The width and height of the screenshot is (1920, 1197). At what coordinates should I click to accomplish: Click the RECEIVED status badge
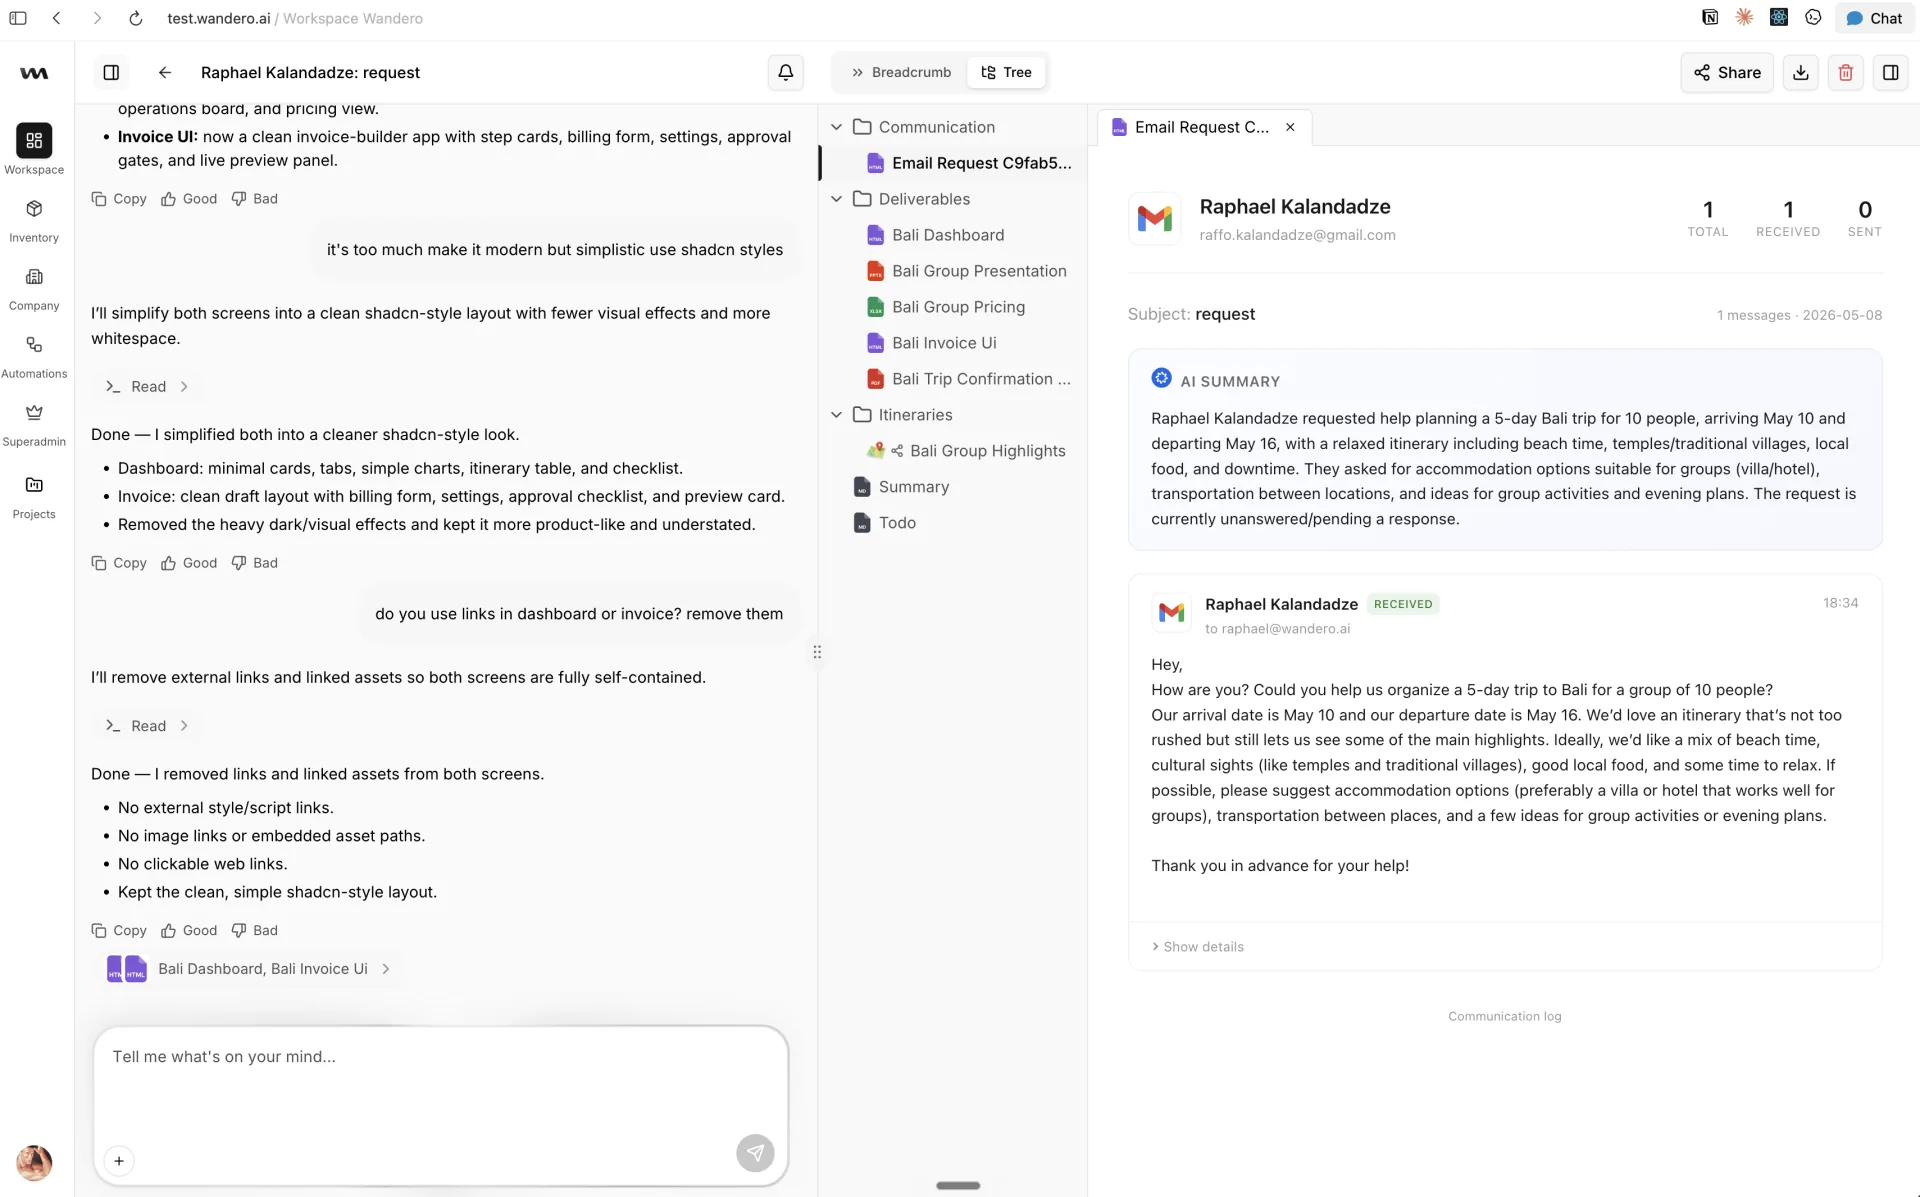coord(1402,604)
